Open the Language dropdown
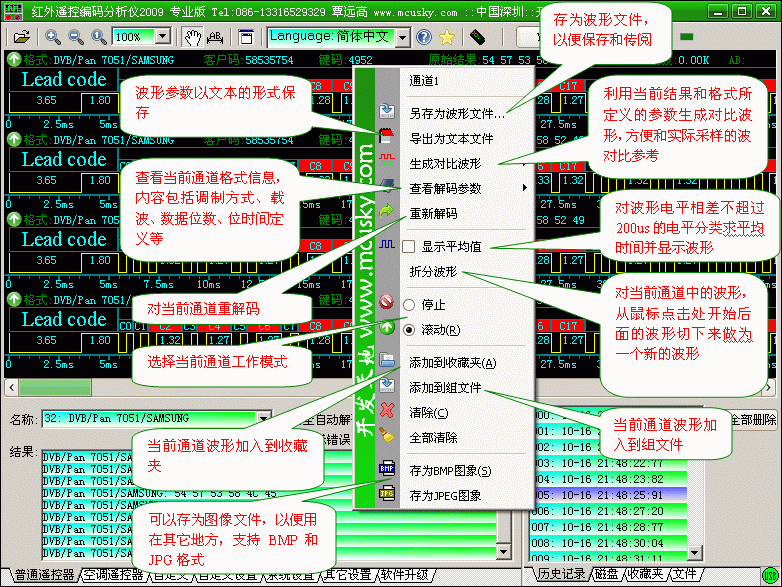This screenshot has height=587, width=782. click(402, 37)
